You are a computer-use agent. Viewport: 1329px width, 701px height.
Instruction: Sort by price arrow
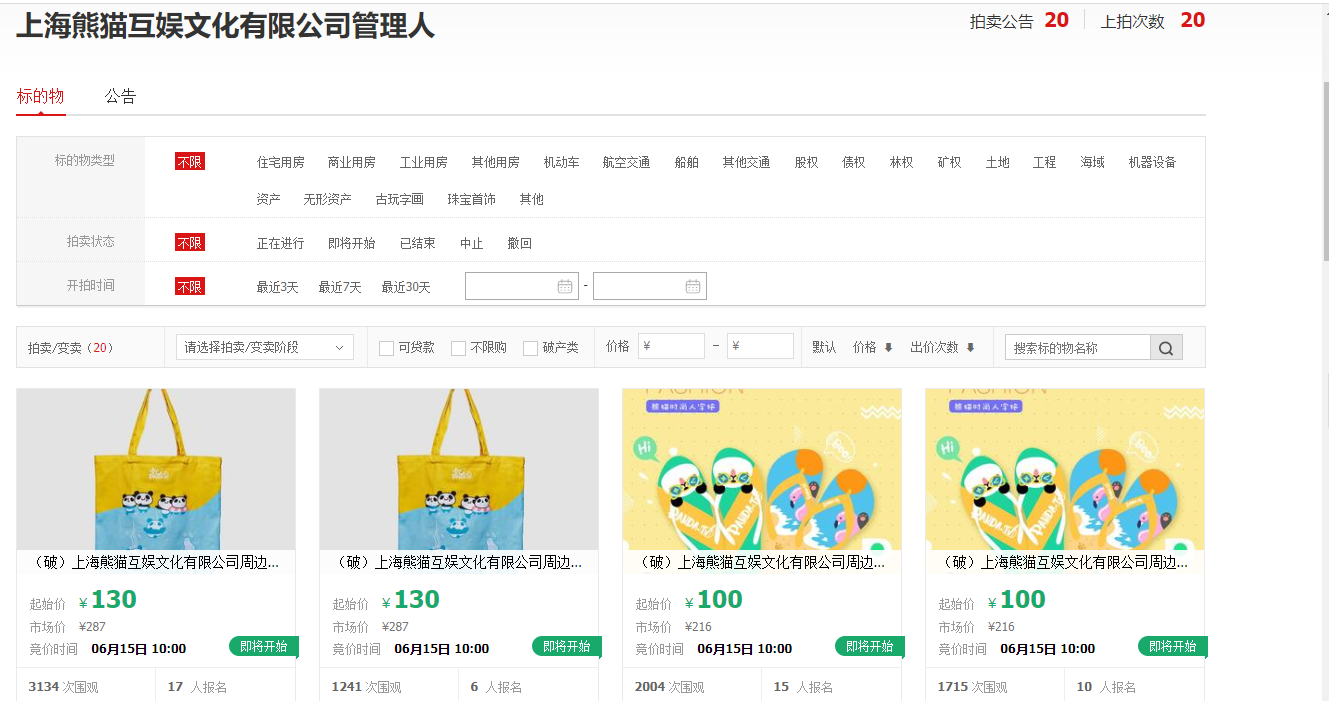888,348
